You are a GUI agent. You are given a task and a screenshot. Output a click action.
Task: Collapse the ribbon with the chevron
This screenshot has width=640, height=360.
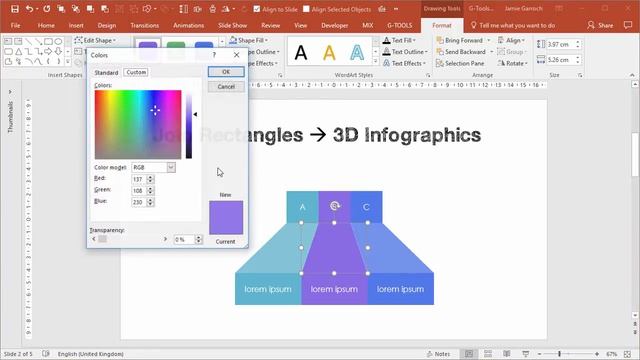tap(632, 75)
